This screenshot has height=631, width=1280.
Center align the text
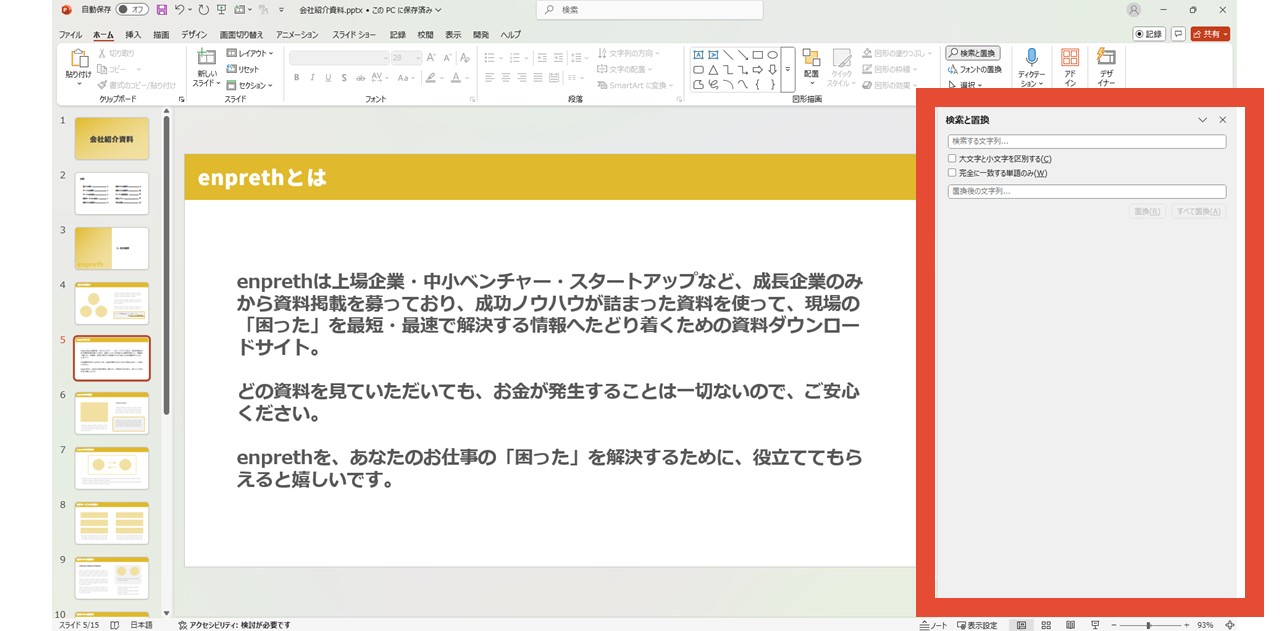pos(506,78)
